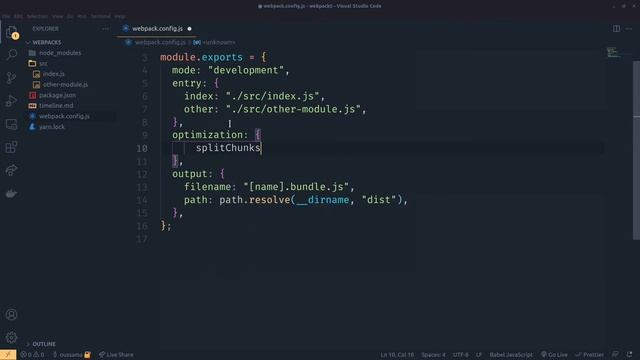Screen dimensions: 640x360
Task: Open errors and warnings count in status bar
Action: click(x=32, y=355)
